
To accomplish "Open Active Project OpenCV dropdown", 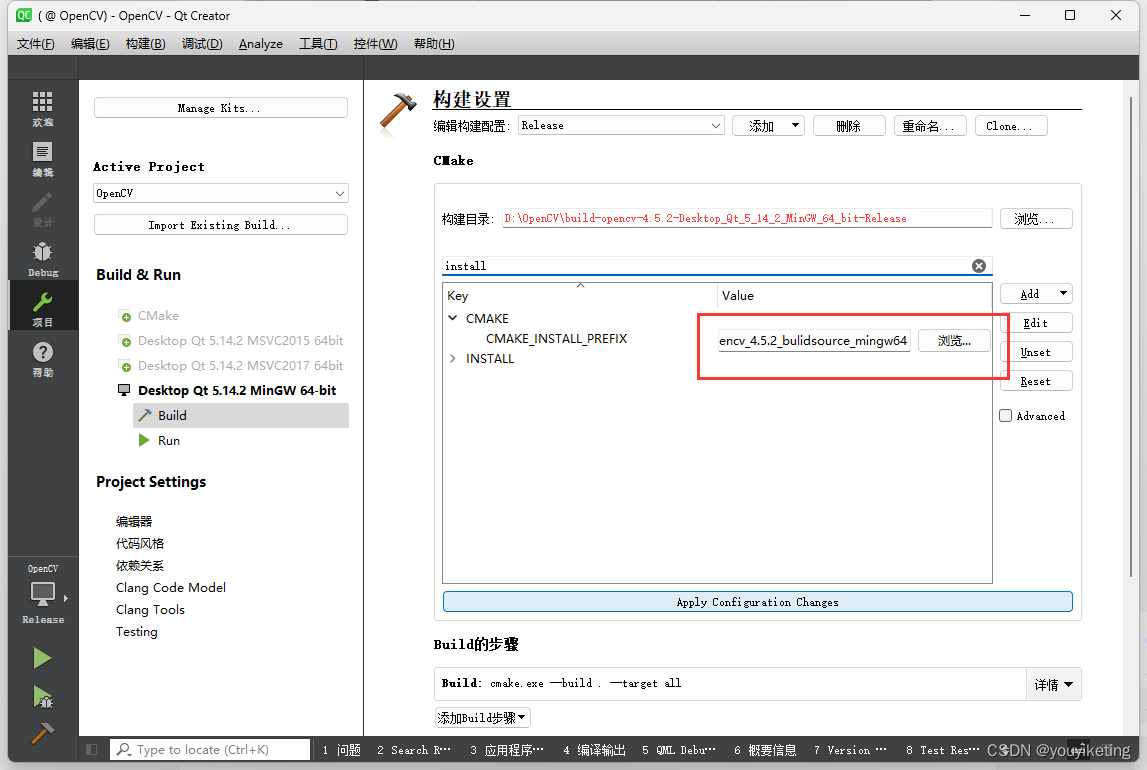I will pyautogui.click(x=221, y=193).
